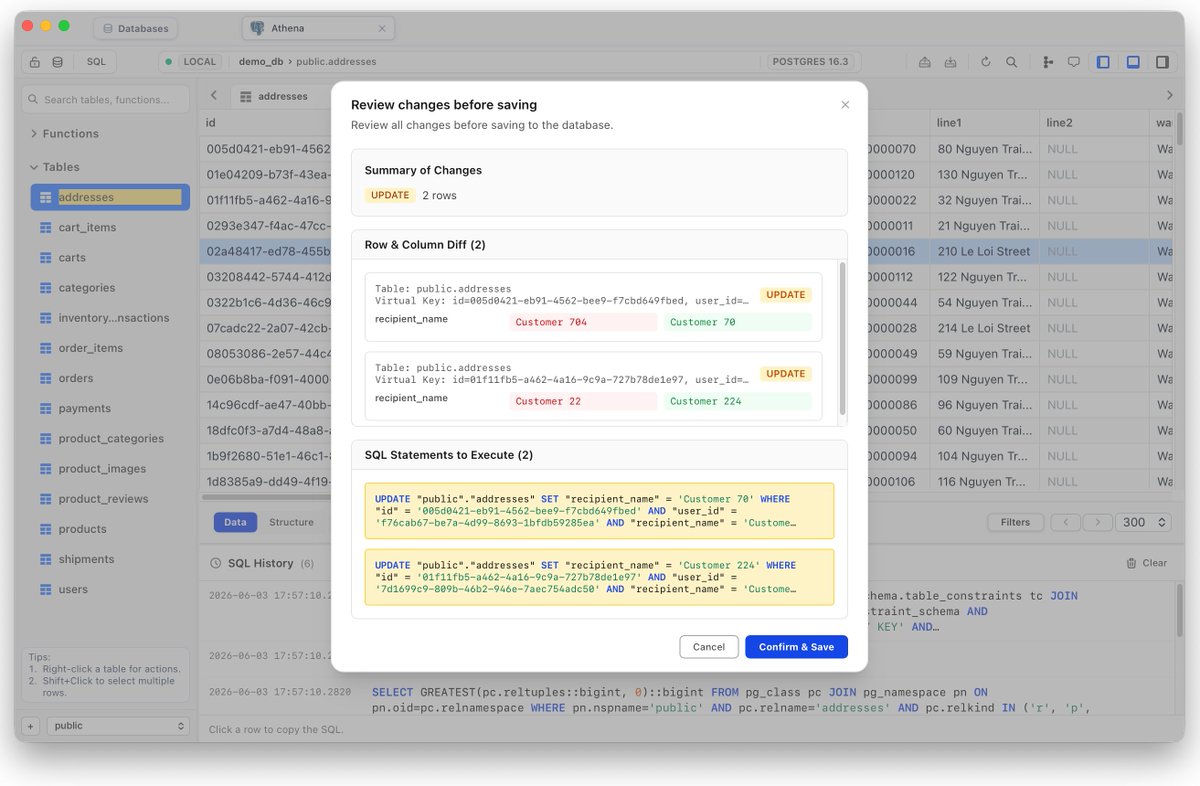Click demo_db in the breadcrumb
The height and width of the screenshot is (786, 1200).
click(260, 62)
